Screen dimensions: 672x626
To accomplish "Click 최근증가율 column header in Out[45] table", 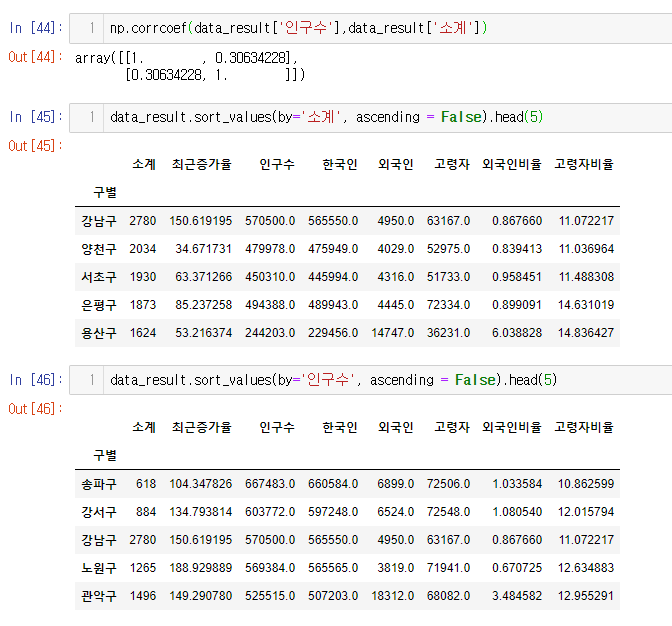I will click(x=201, y=163).
